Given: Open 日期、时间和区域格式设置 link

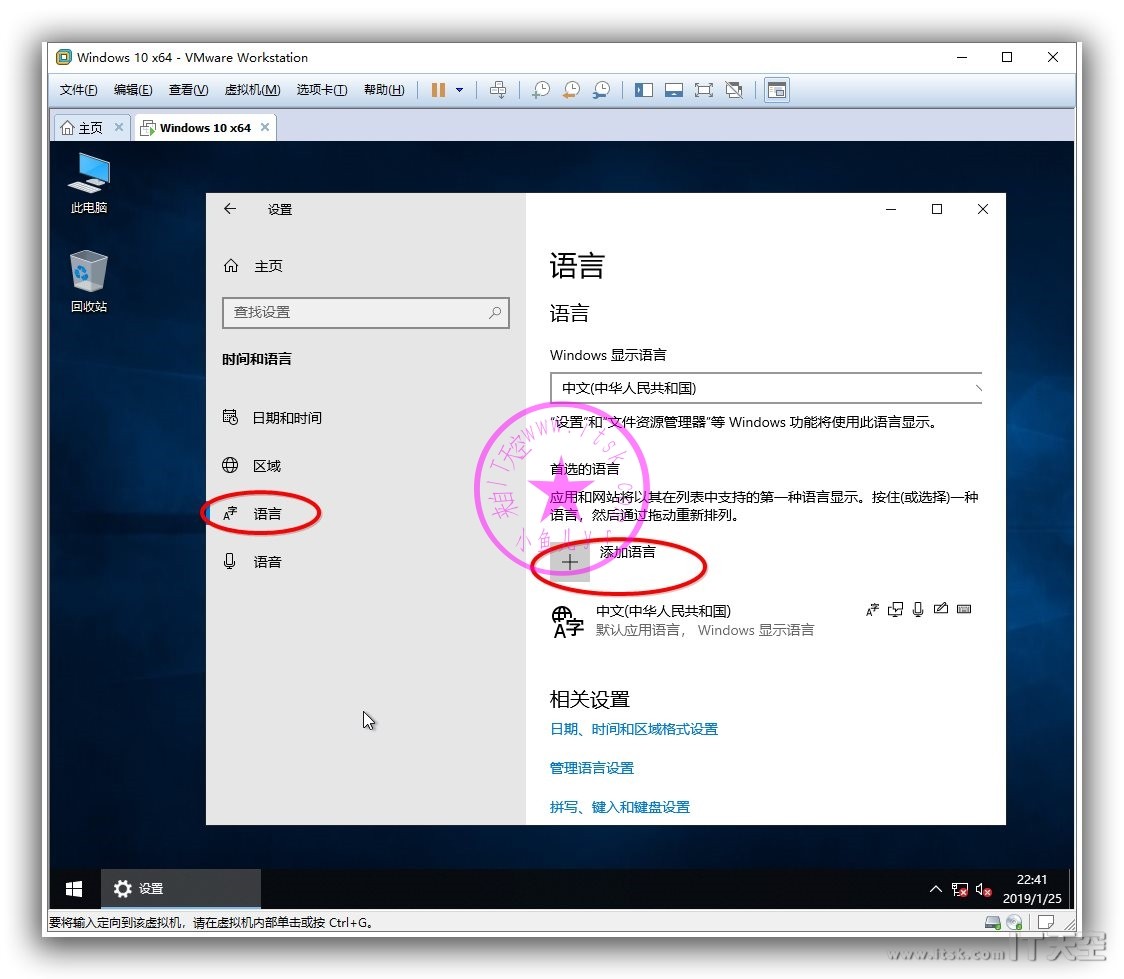Looking at the screenshot, I should 634,730.
